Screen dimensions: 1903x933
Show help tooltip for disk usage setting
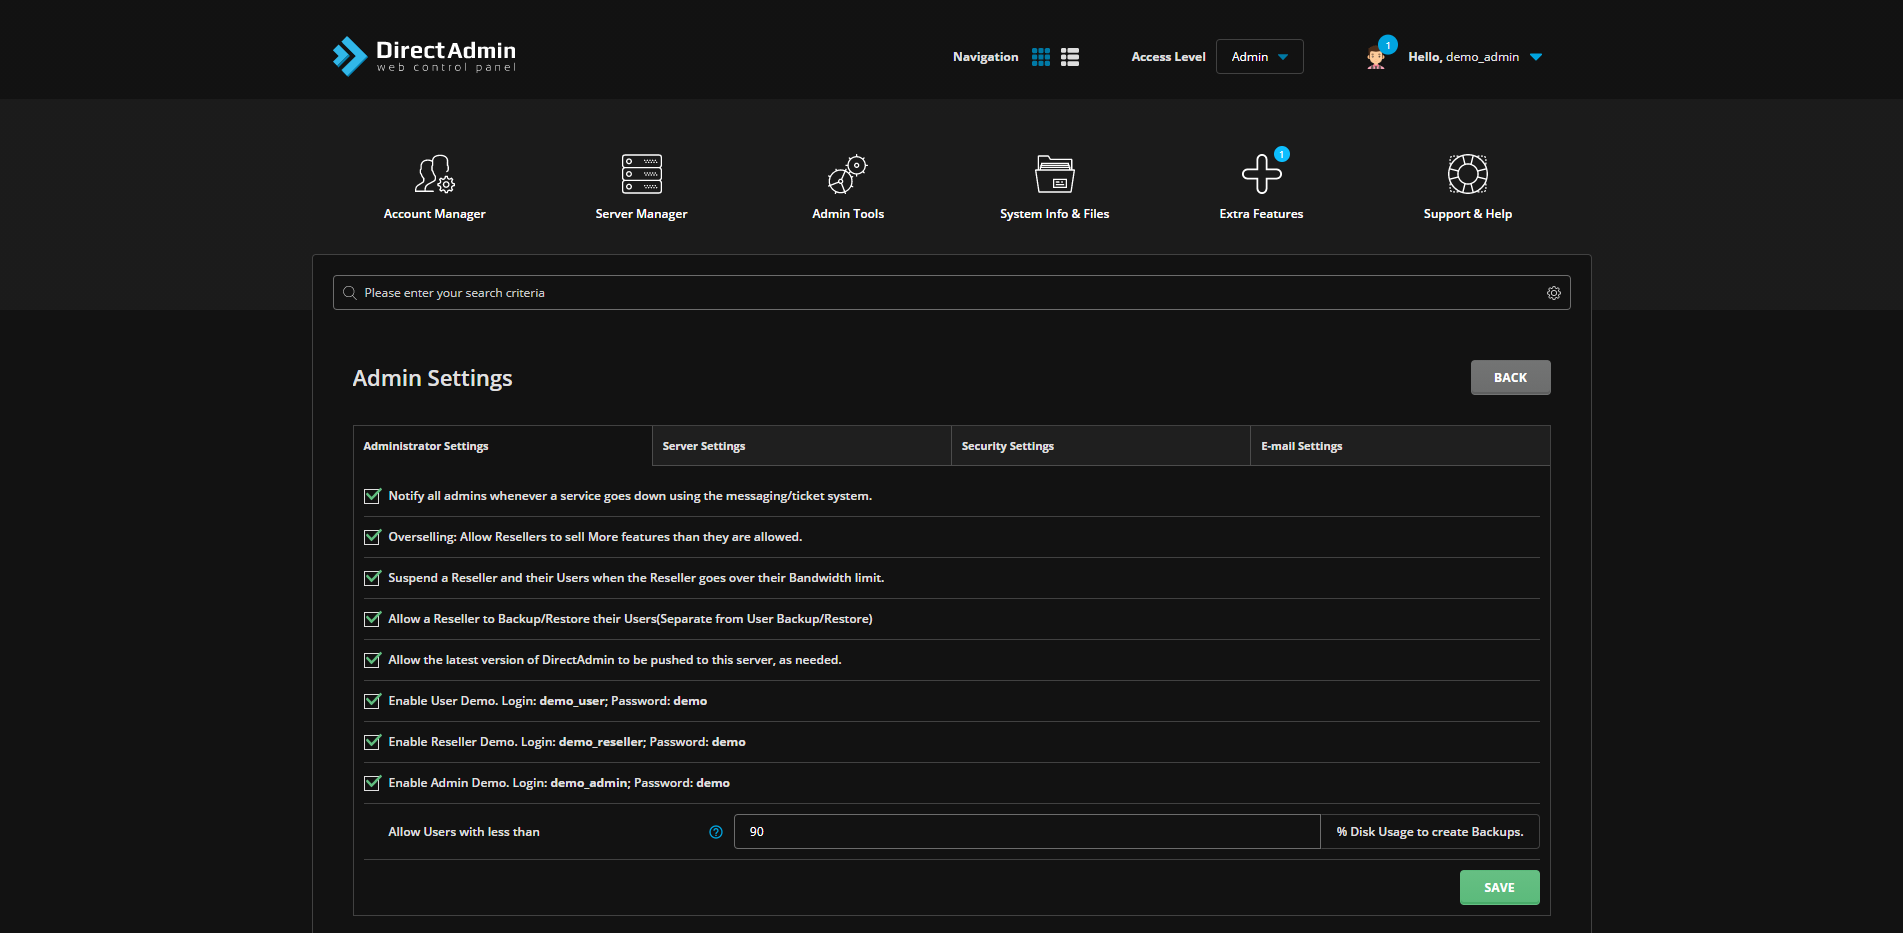coord(716,832)
